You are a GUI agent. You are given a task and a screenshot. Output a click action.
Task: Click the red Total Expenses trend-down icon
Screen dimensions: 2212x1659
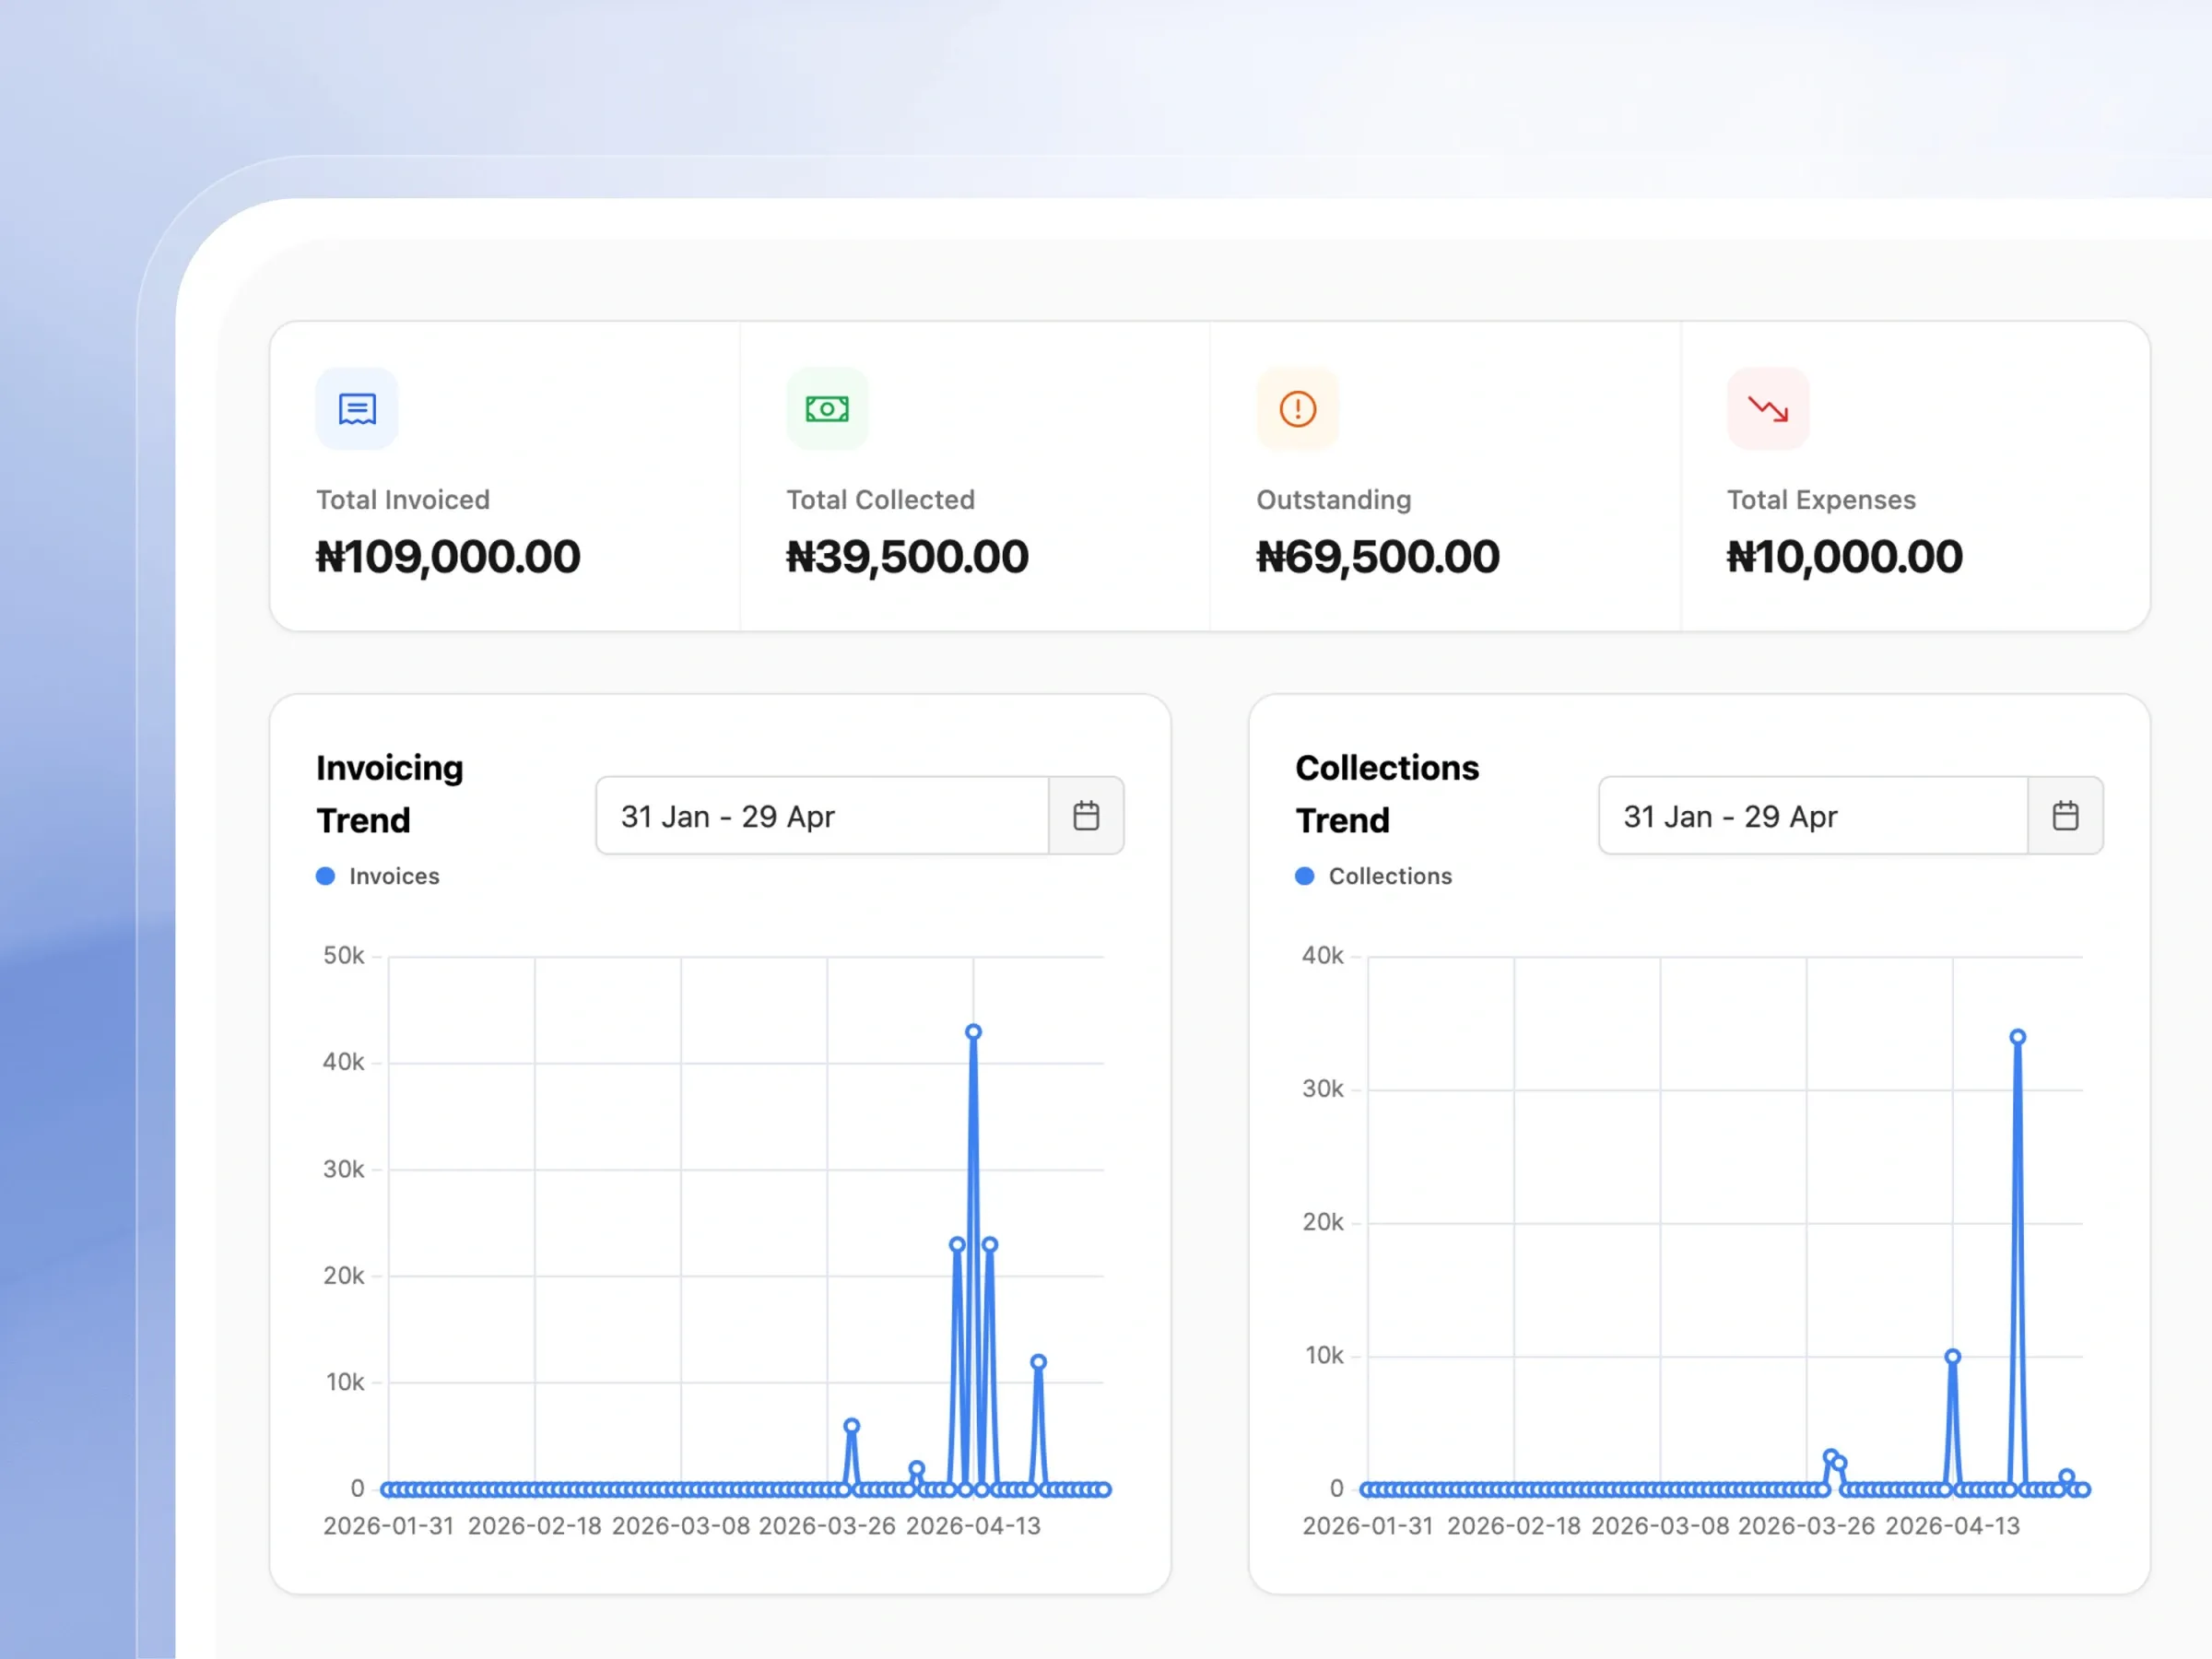[1768, 409]
